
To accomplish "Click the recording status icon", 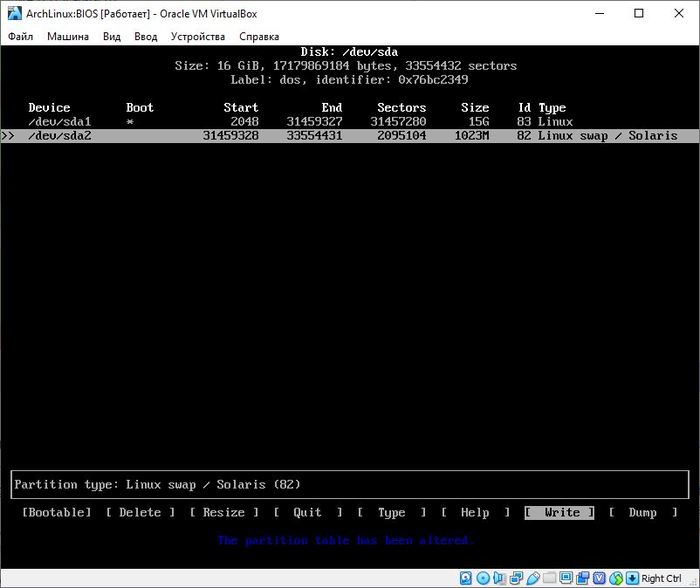I will coord(582,578).
